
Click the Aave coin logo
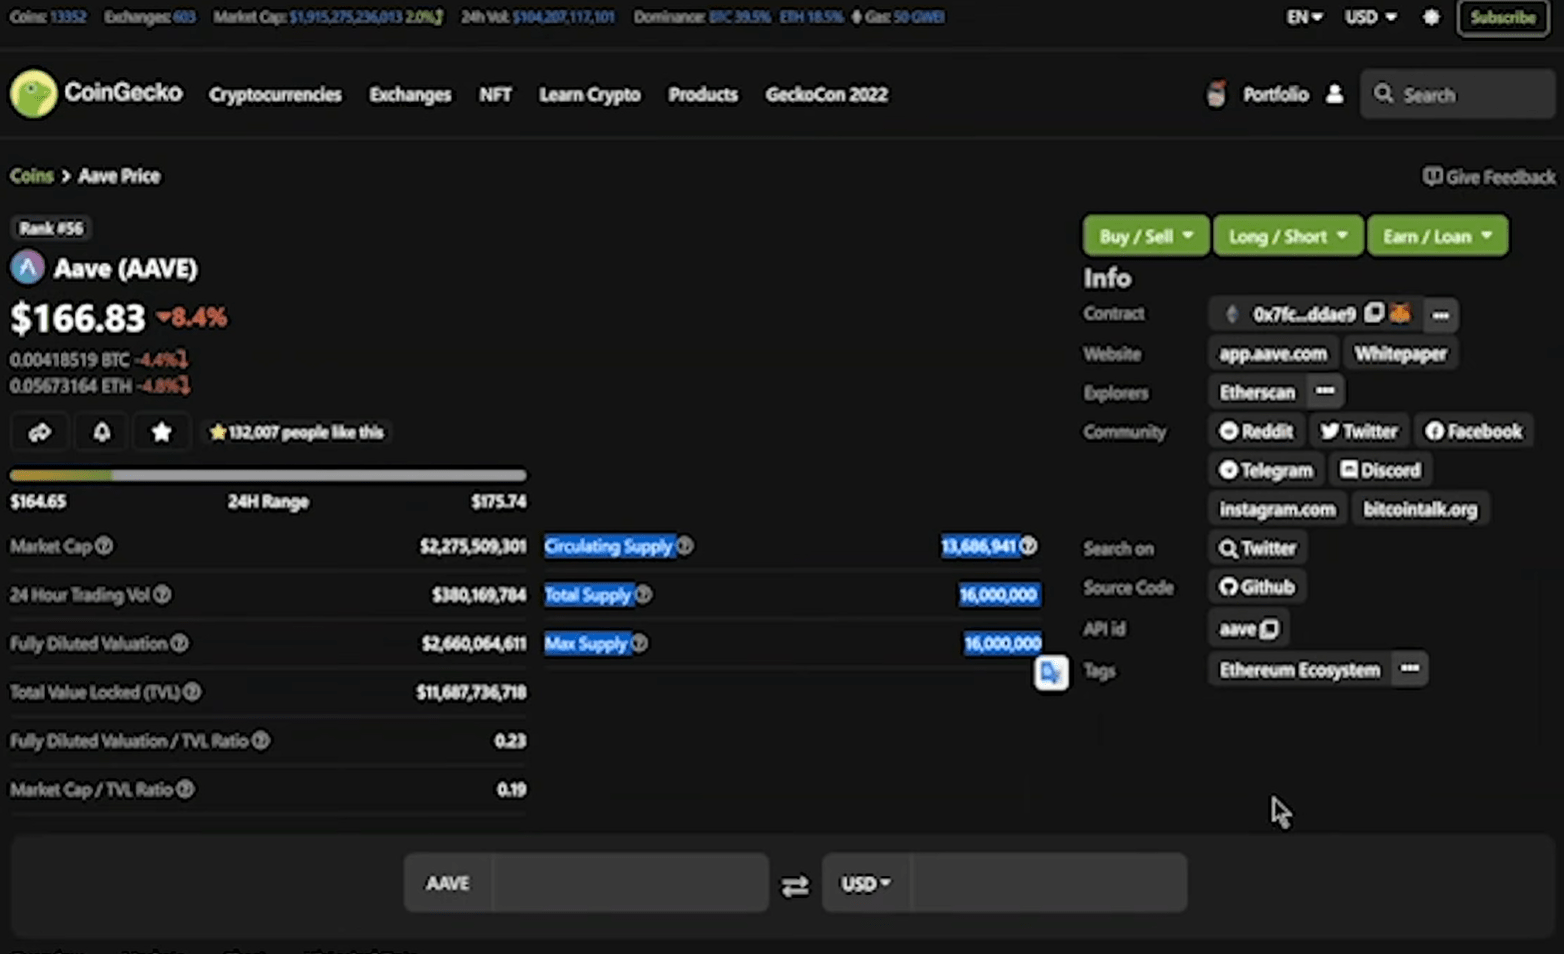point(28,268)
